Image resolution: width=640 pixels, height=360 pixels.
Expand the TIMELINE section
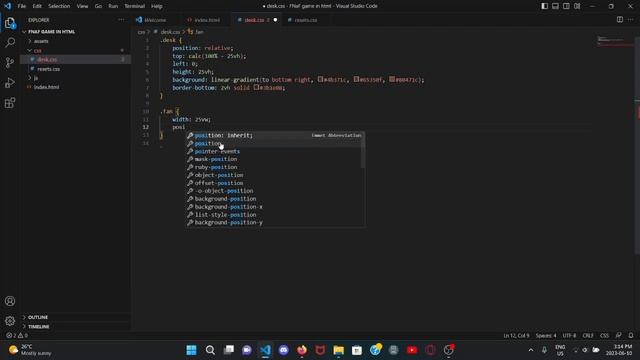(x=38, y=327)
